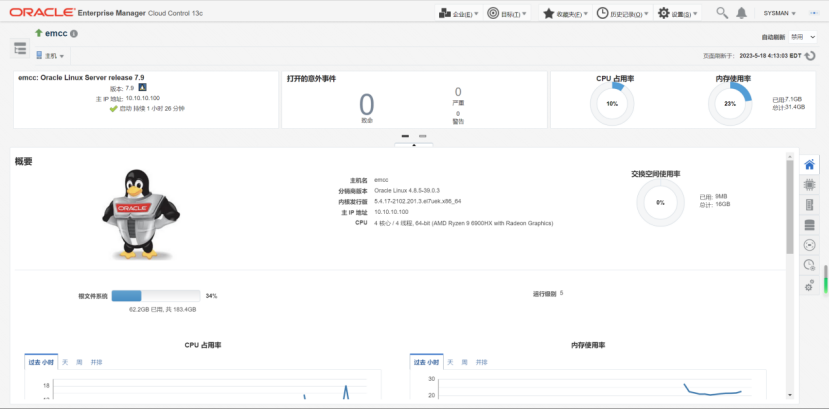
Task: Select CPU 占用率 过去 小时 tab
Action: (x=41, y=362)
